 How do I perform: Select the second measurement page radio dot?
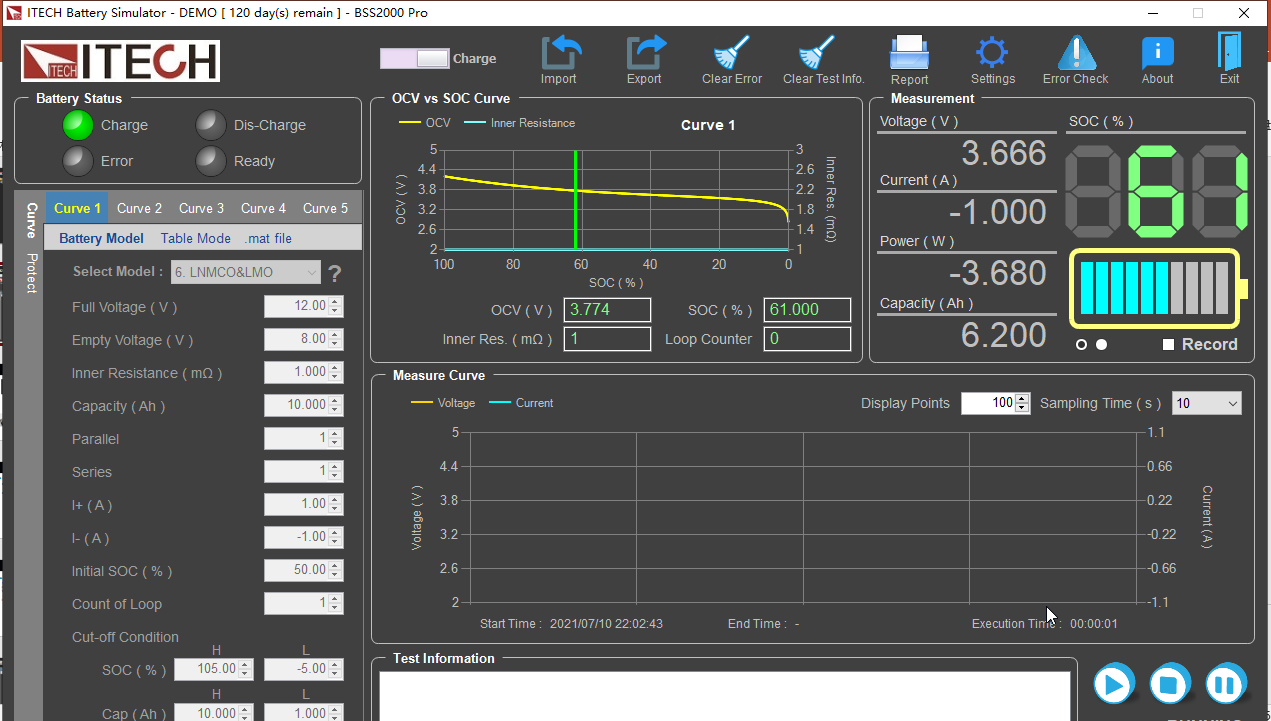[x=1101, y=345]
